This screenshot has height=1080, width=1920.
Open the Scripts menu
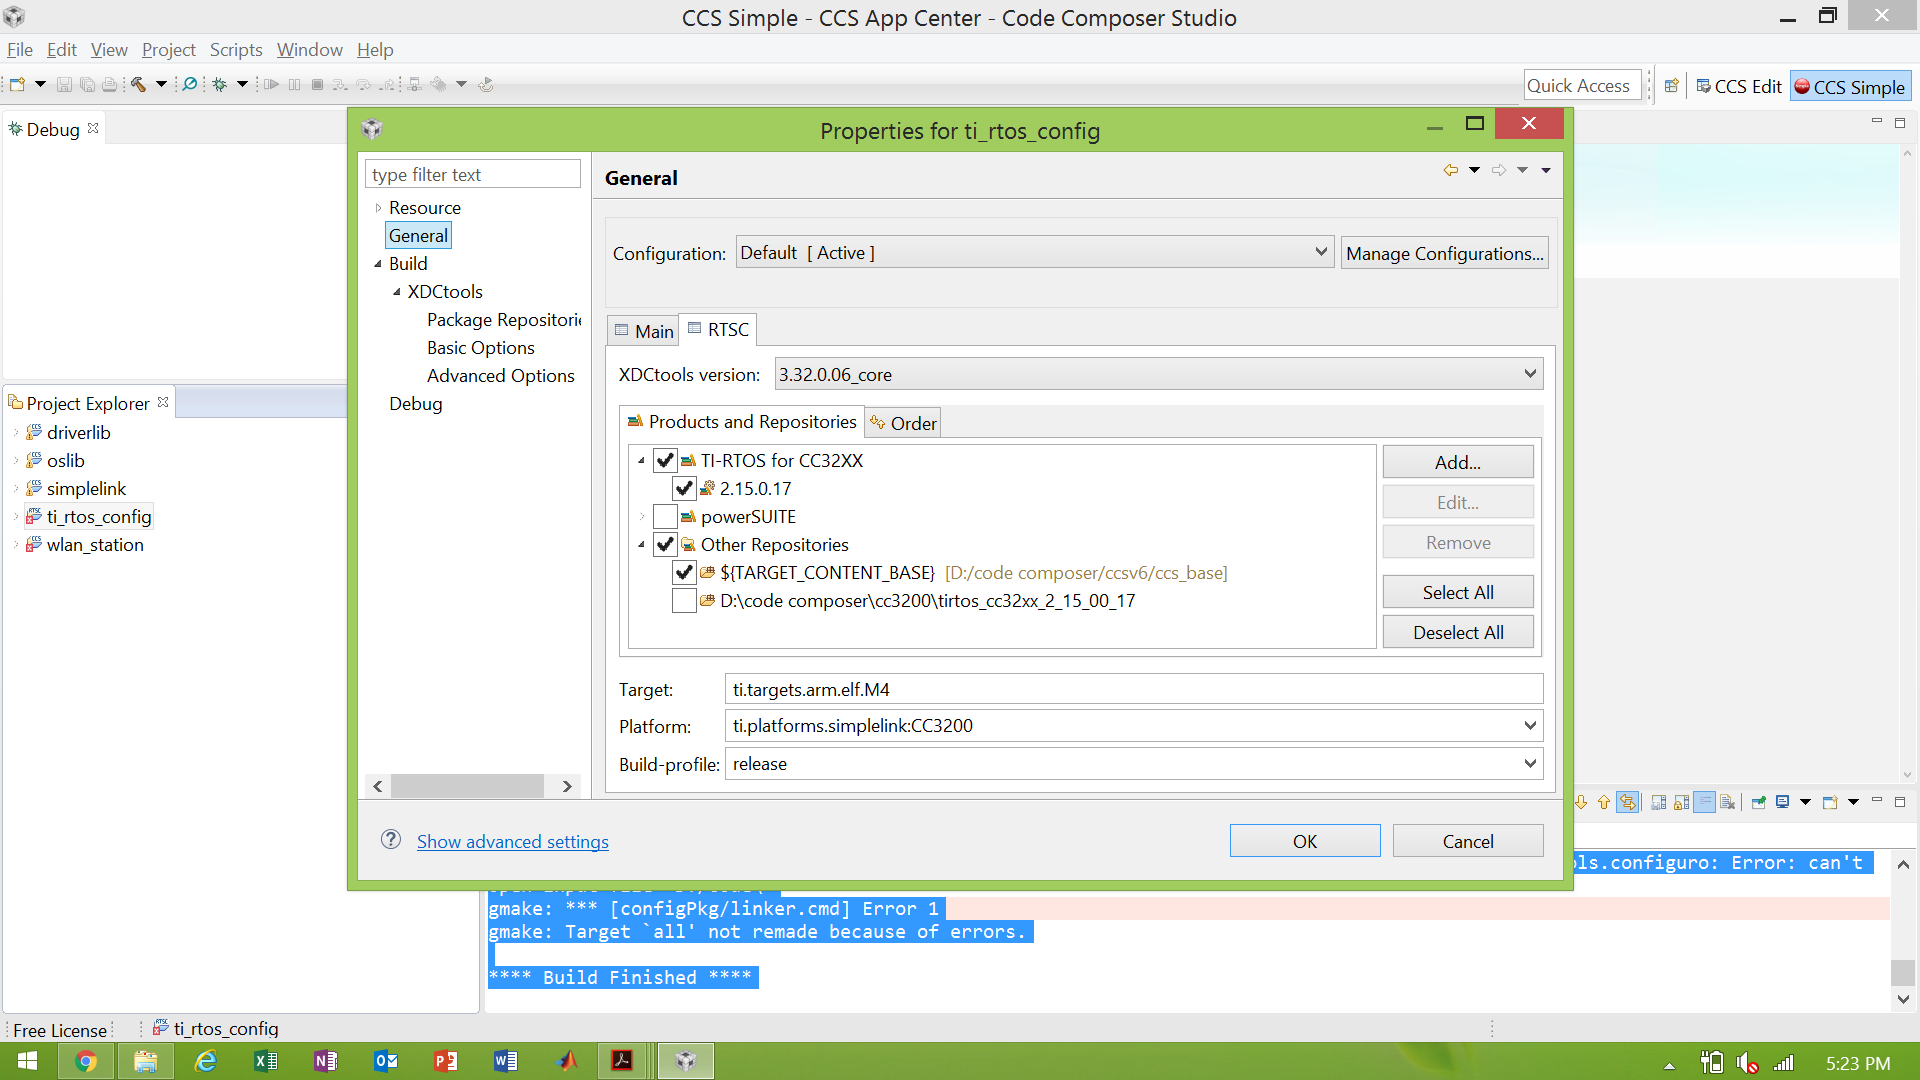(236, 50)
